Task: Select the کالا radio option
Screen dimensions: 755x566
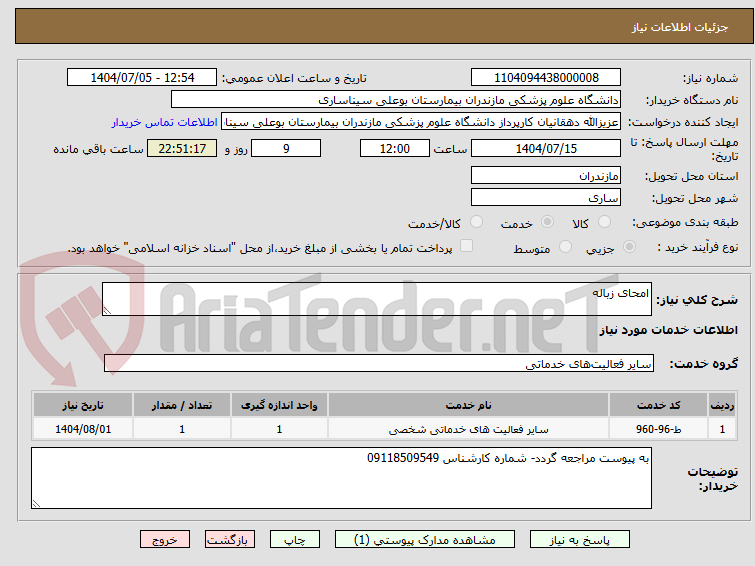Action: [x=604, y=222]
